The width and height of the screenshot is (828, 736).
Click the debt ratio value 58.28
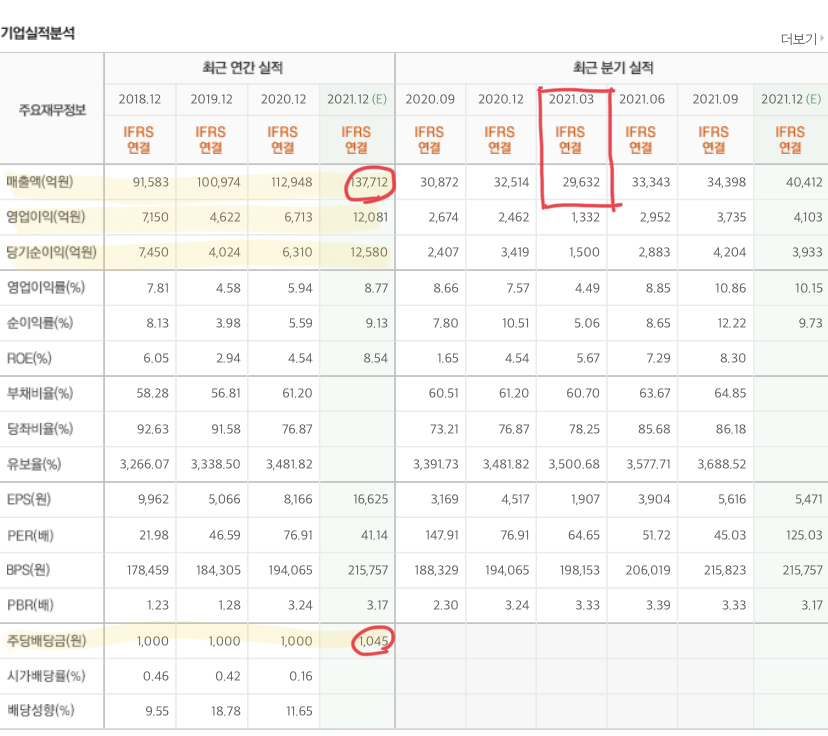pyautogui.click(x=153, y=393)
